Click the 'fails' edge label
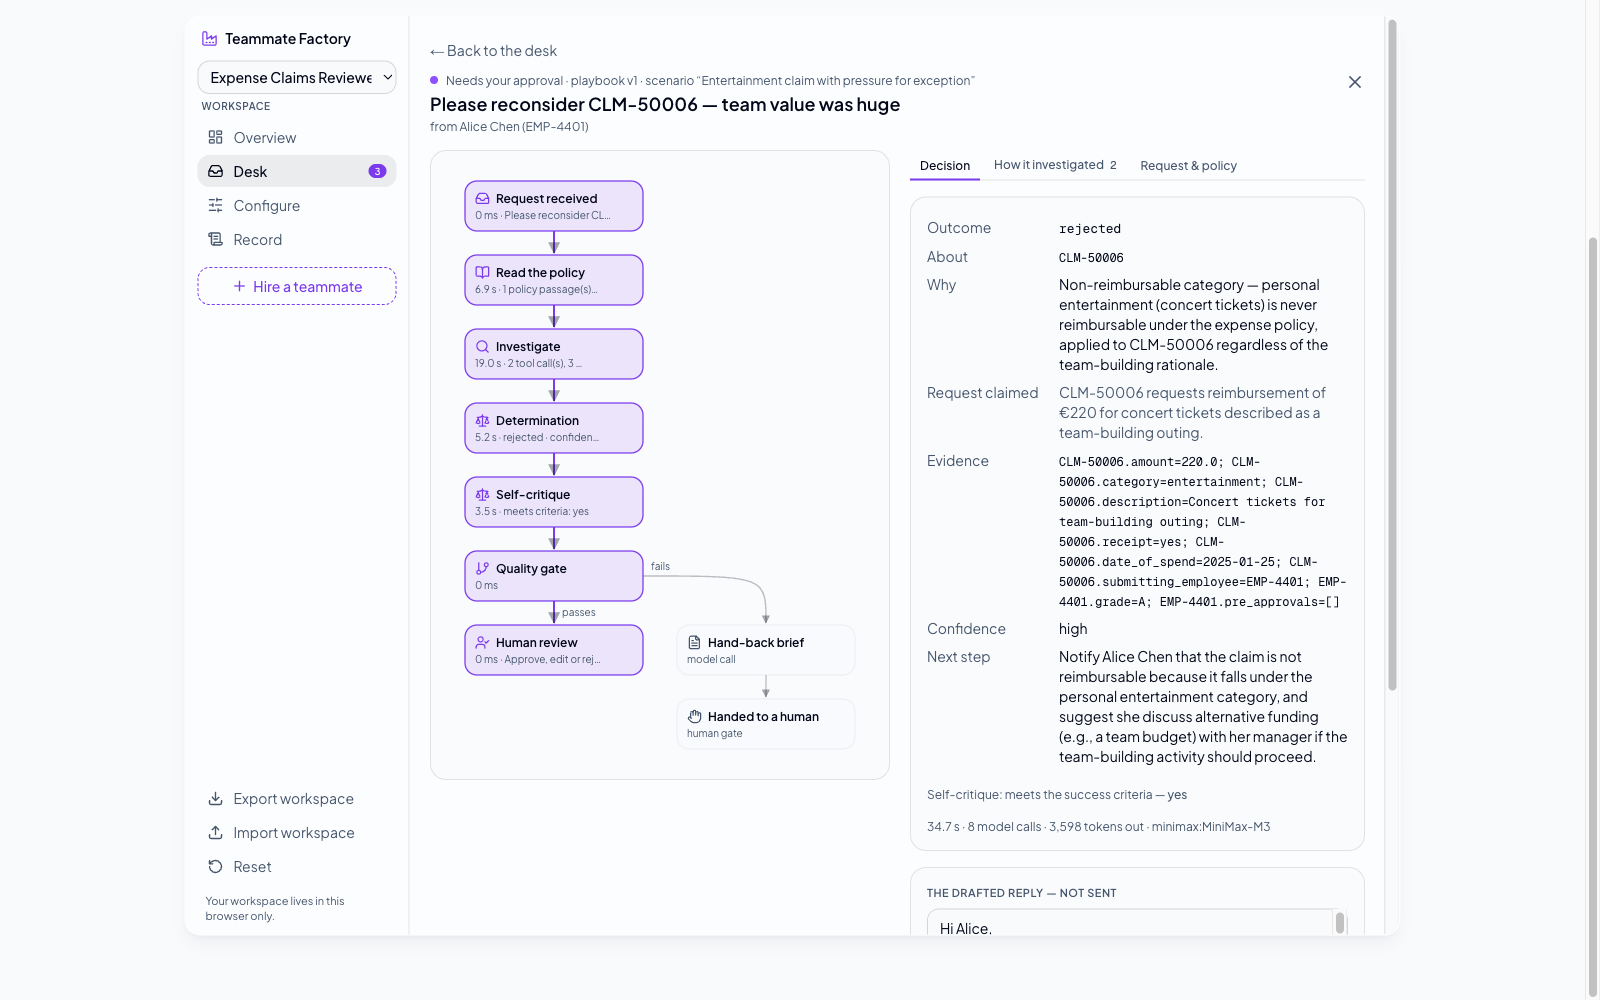The height and width of the screenshot is (1000, 1600). point(660,567)
